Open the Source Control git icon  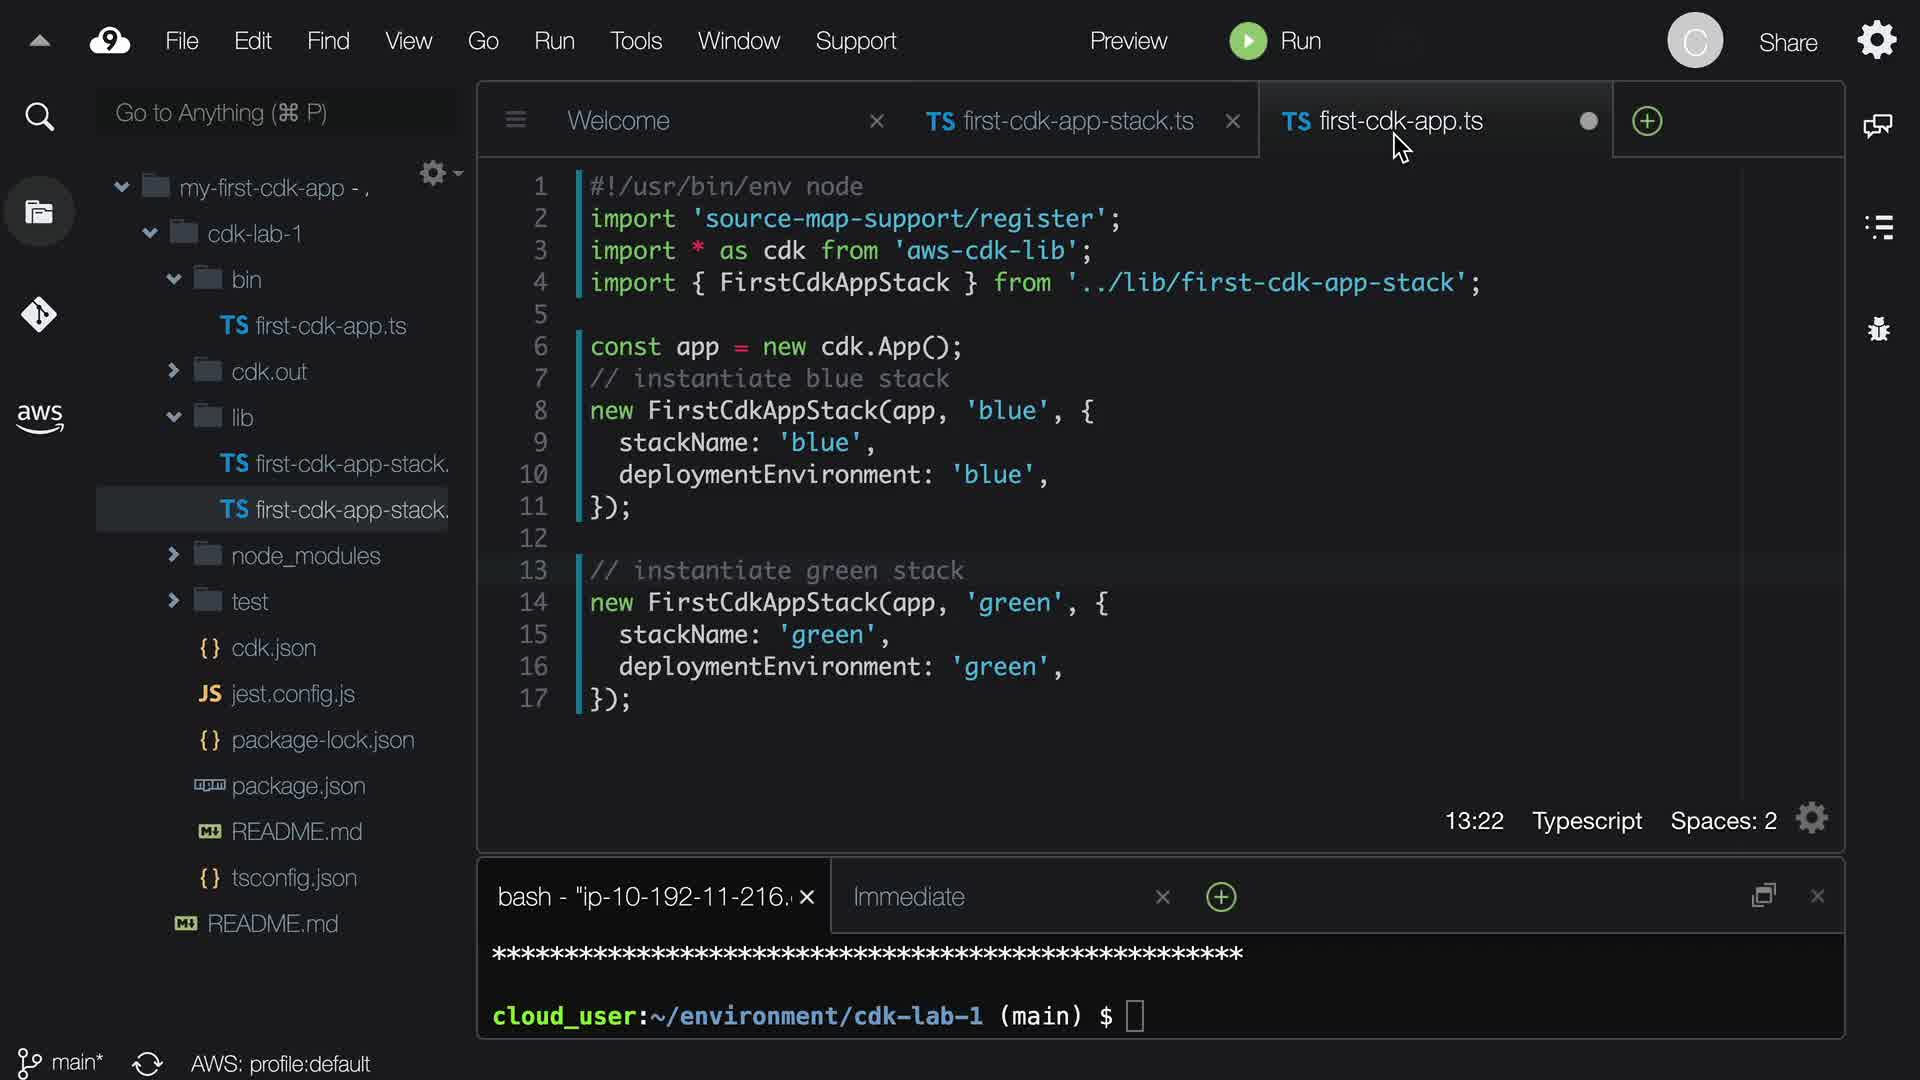(x=39, y=315)
